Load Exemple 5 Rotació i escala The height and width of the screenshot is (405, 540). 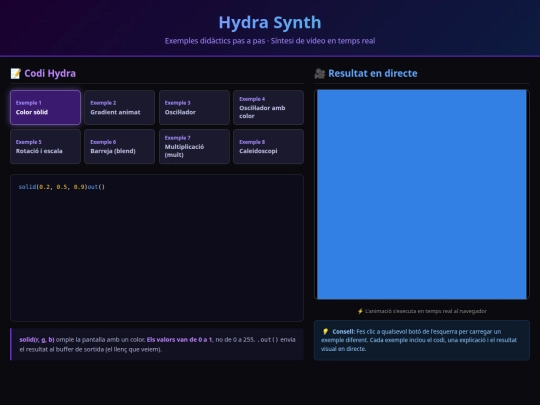click(x=45, y=146)
